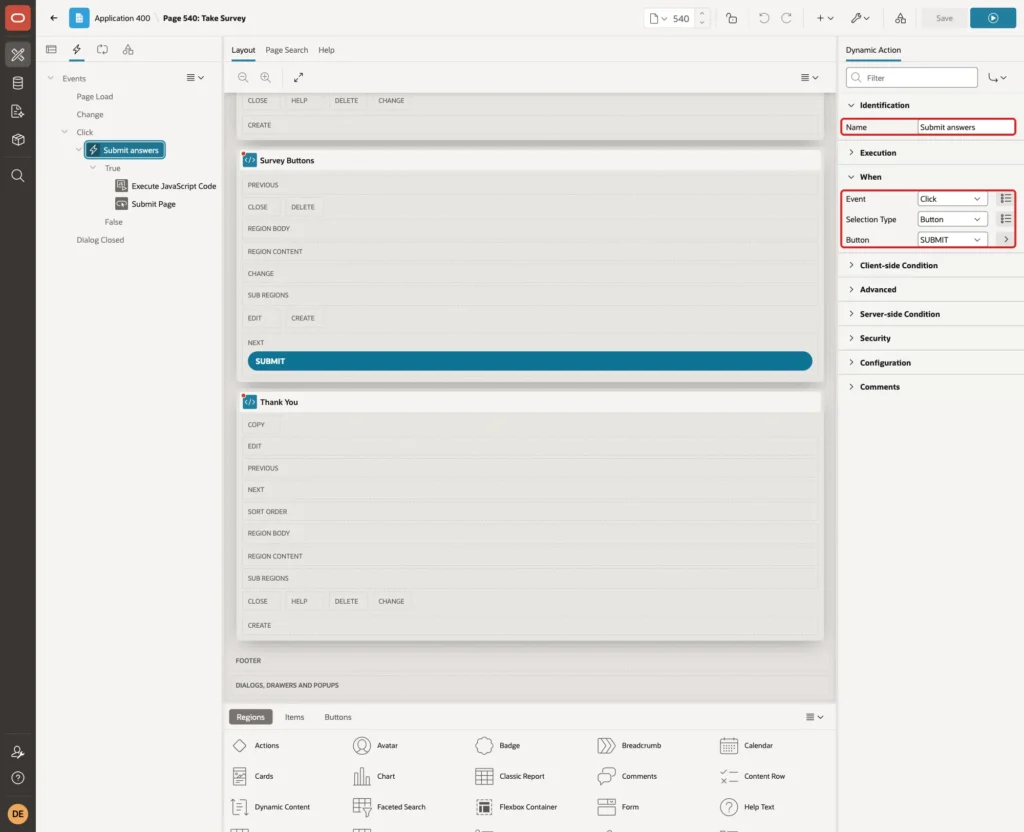Viewport: 1024px width, 832px height.
Task: Open SQL Workshop database icon
Action: pyautogui.click(x=18, y=83)
